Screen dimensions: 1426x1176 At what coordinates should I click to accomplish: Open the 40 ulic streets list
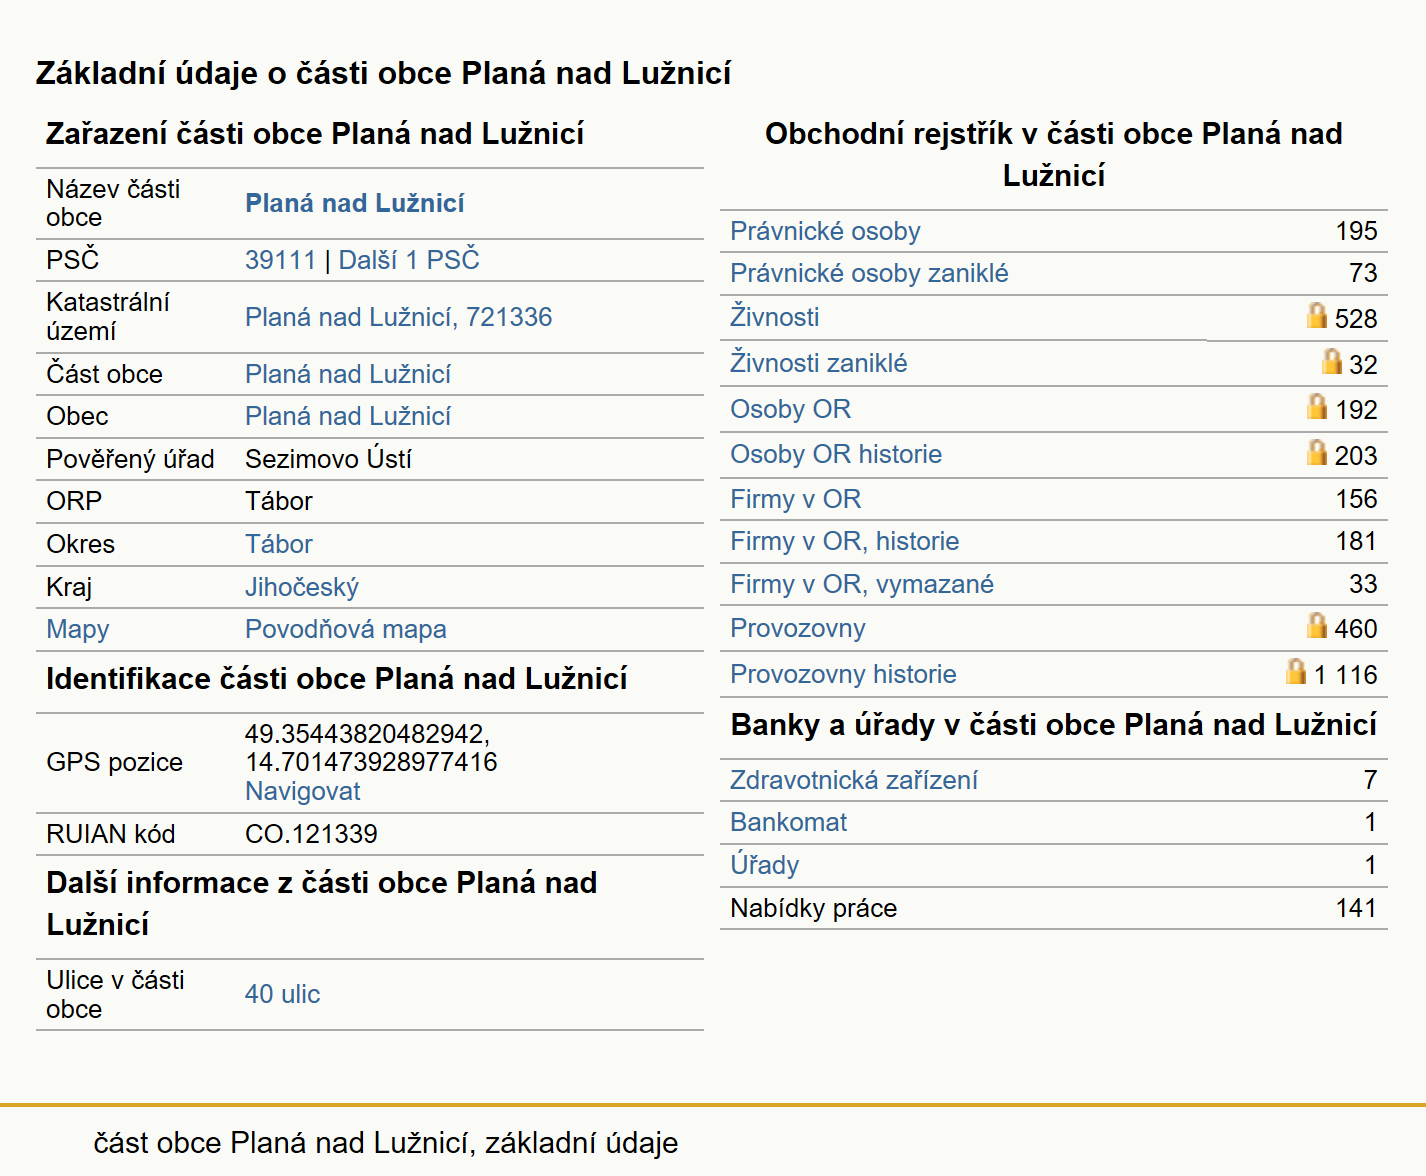point(283,994)
